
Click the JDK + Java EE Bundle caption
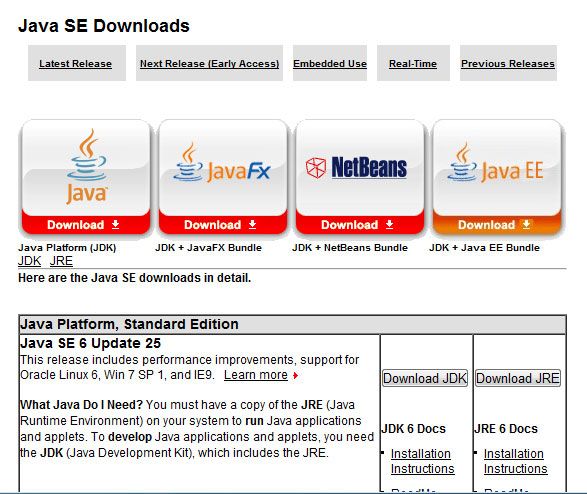pos(484,248)
